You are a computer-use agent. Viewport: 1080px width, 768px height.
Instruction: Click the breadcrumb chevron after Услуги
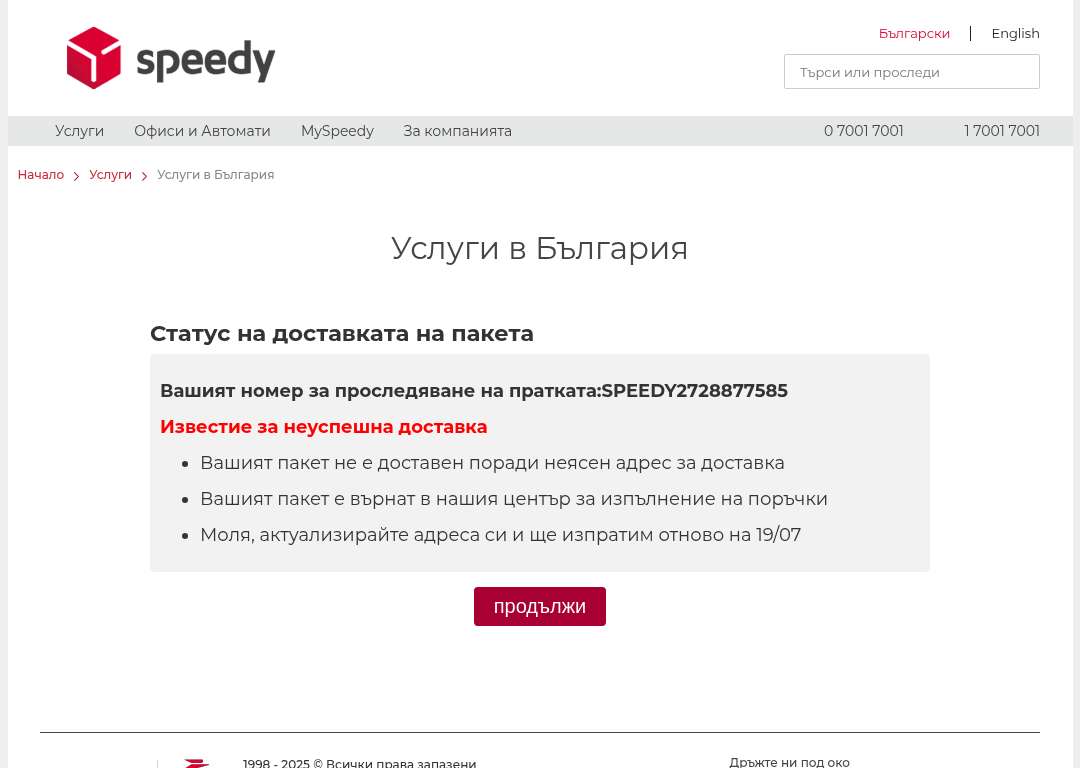145,176
